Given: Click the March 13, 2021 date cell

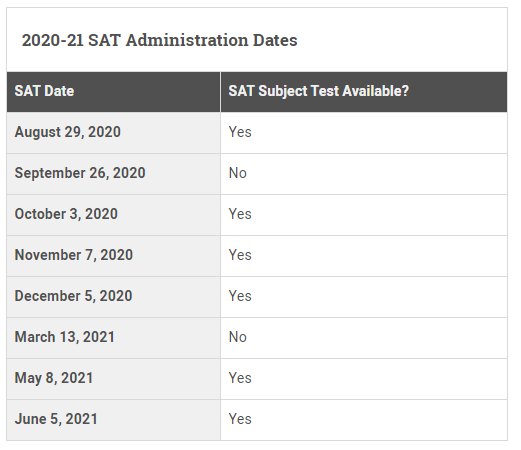Looking at the screenshot, I should (113, 338).
